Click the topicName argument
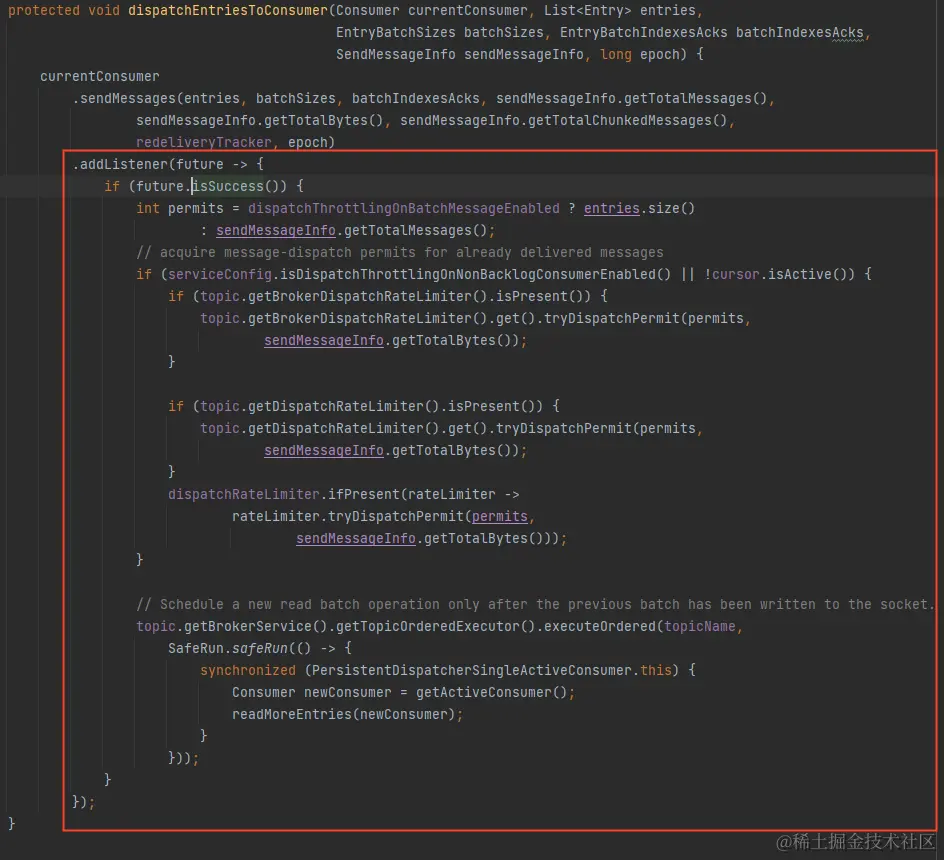 coord(700,626)
